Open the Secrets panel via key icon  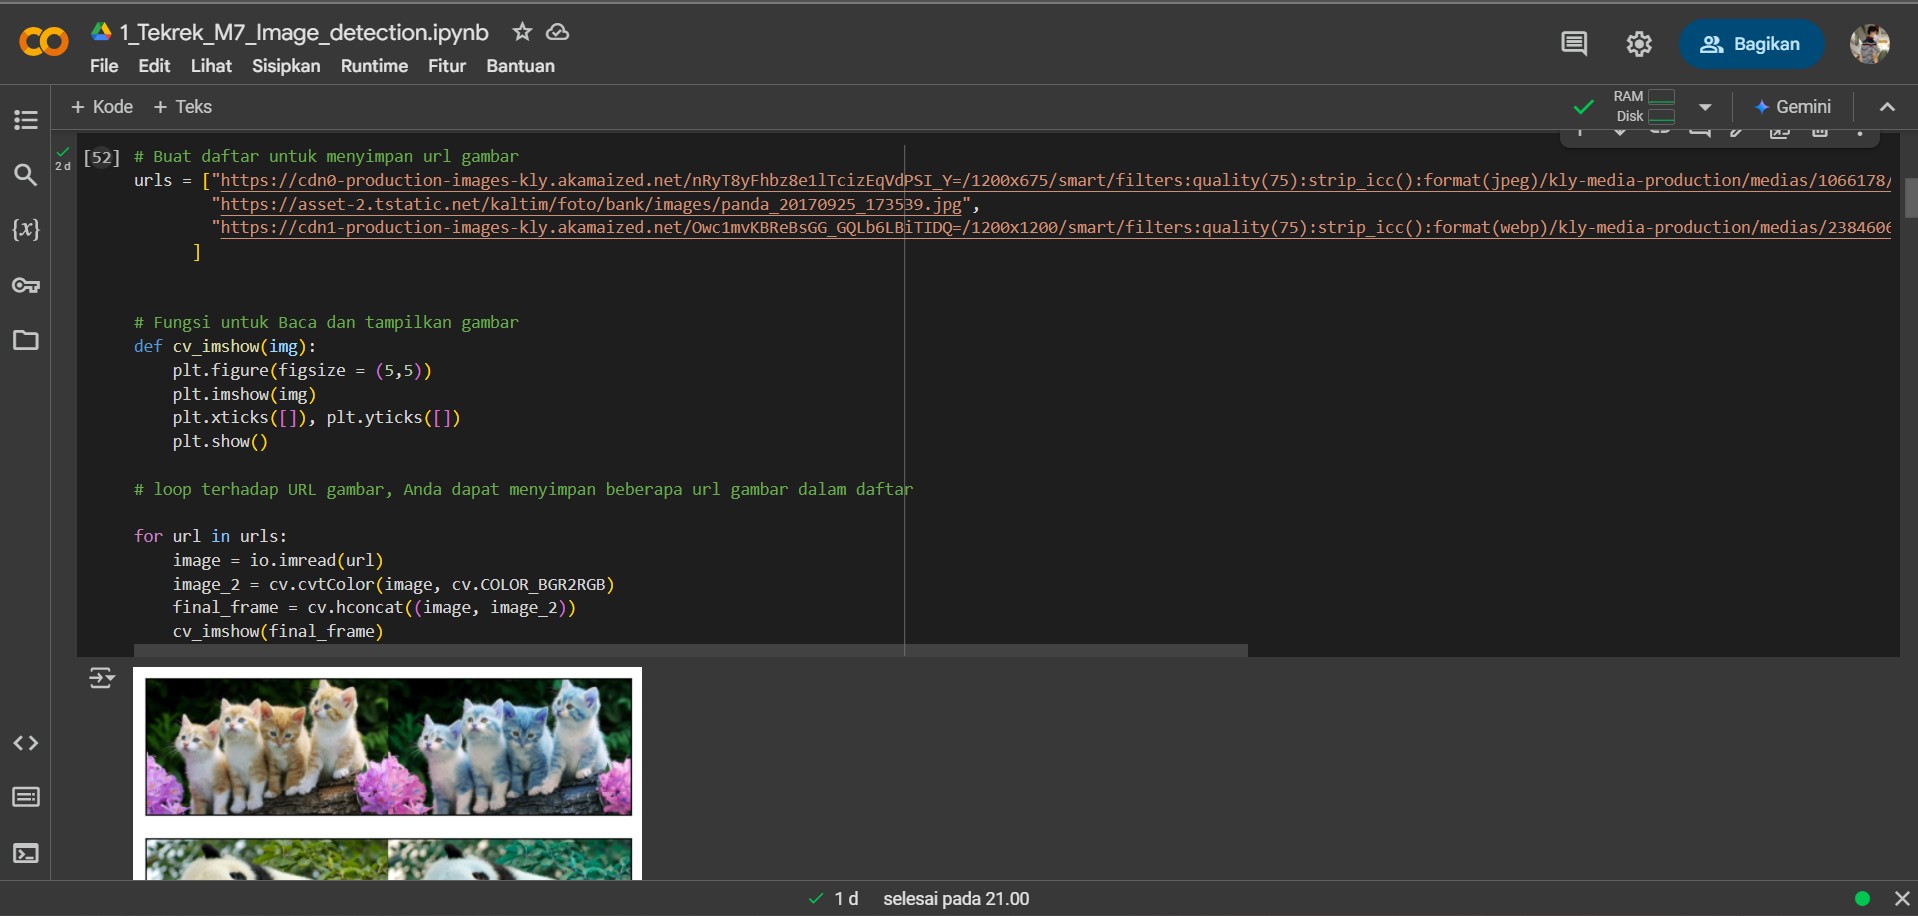pyautogui.click(x=25, y=286)
